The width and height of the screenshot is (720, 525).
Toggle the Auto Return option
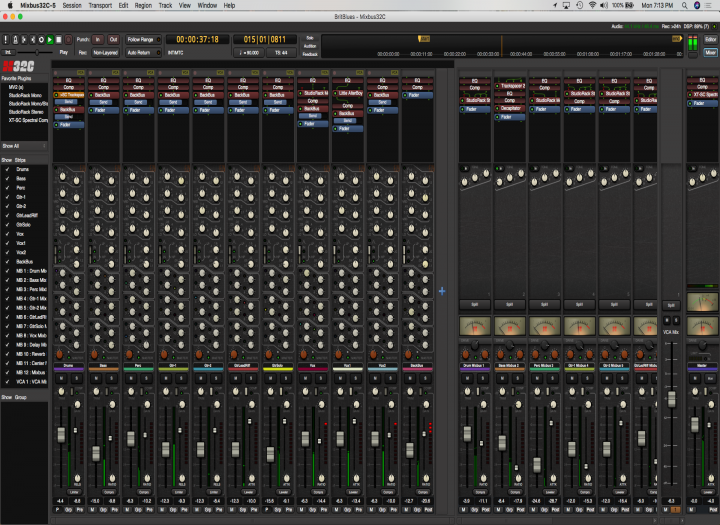(144, 52)
